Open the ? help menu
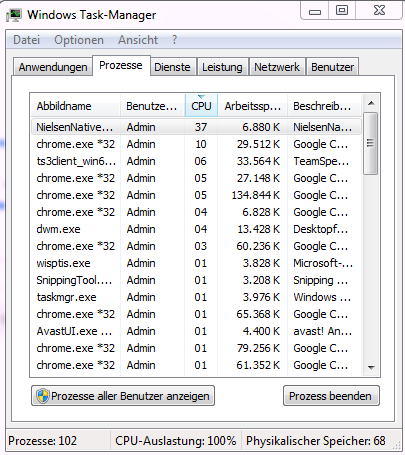405x455 pixels. (174, 40)
